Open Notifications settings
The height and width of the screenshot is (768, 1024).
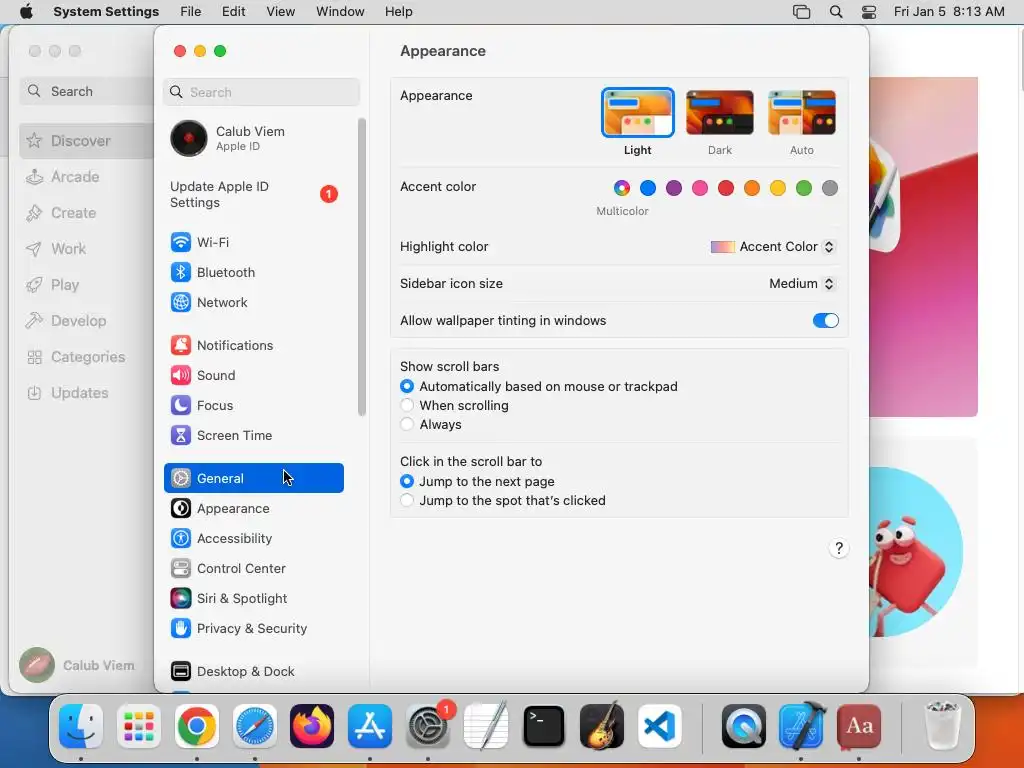click(253, 345)
